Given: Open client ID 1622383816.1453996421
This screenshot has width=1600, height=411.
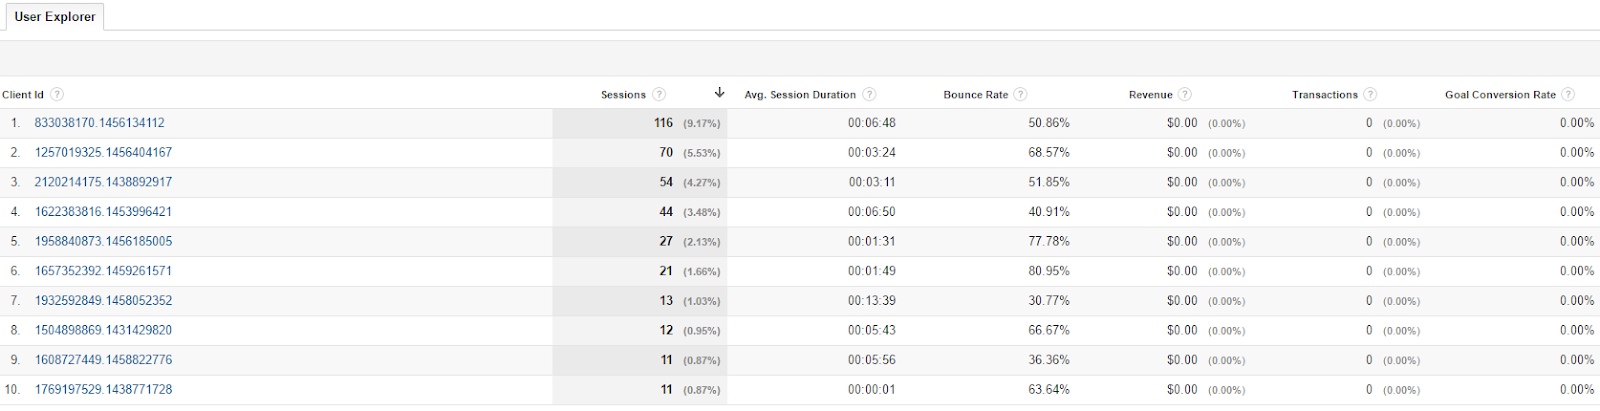Looking at the screenshot, I should 103,212.
